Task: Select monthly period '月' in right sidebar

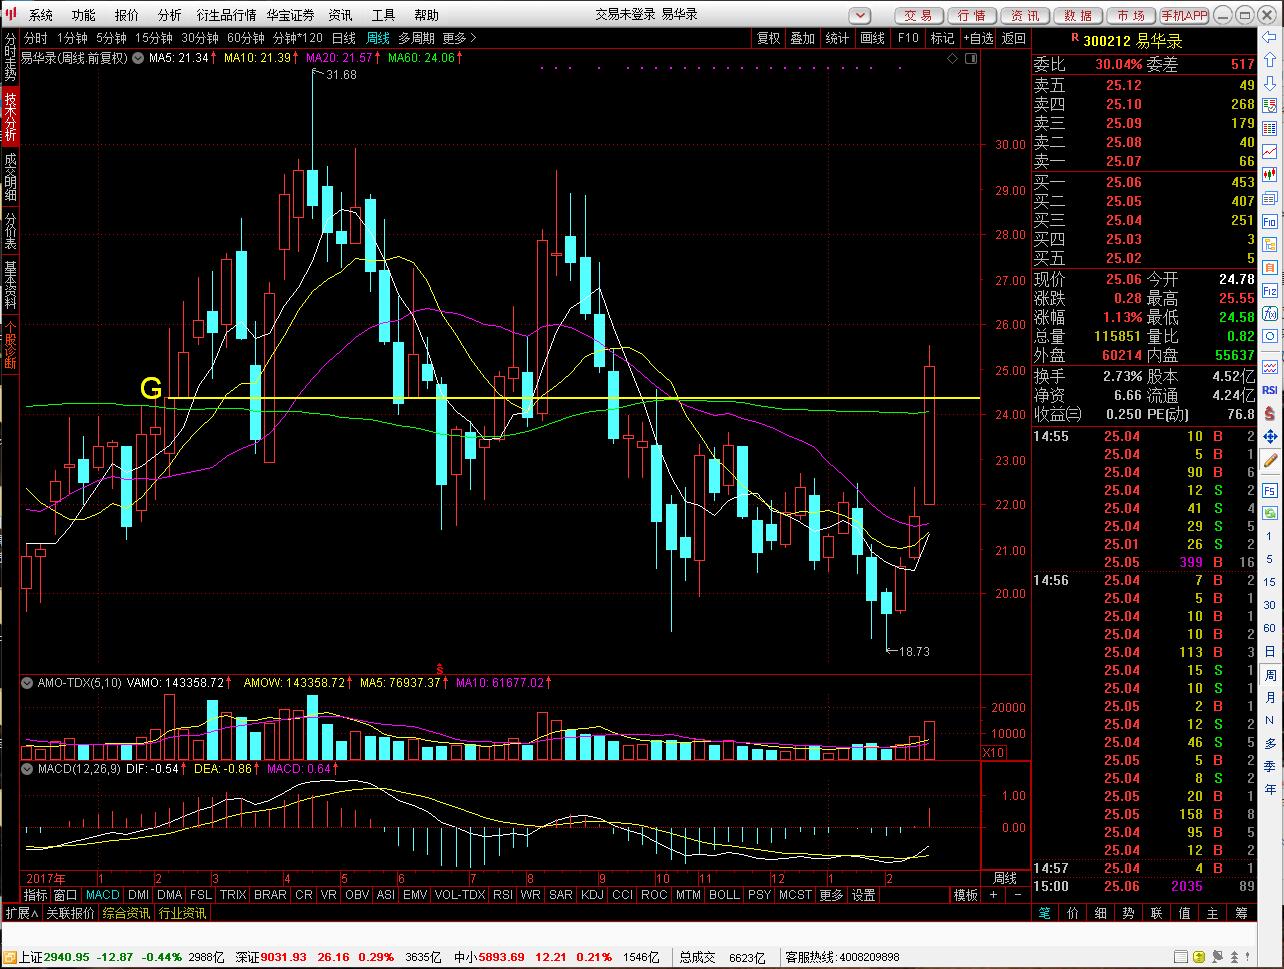Action: click(1270, 697)
